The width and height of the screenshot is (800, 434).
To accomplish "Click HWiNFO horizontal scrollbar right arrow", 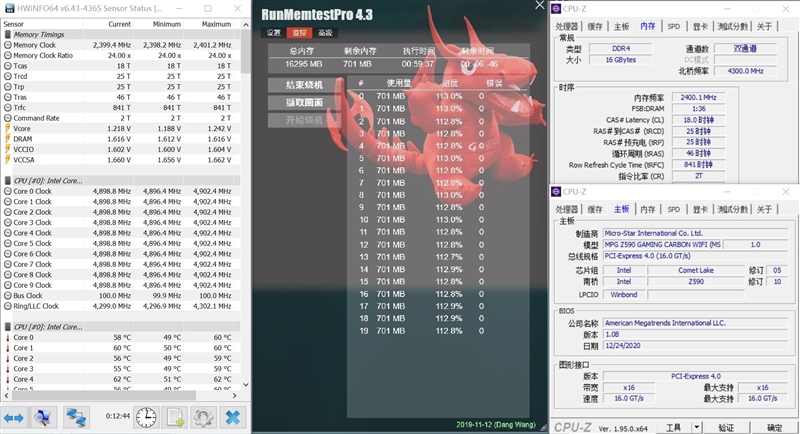I will pos(234,395).
